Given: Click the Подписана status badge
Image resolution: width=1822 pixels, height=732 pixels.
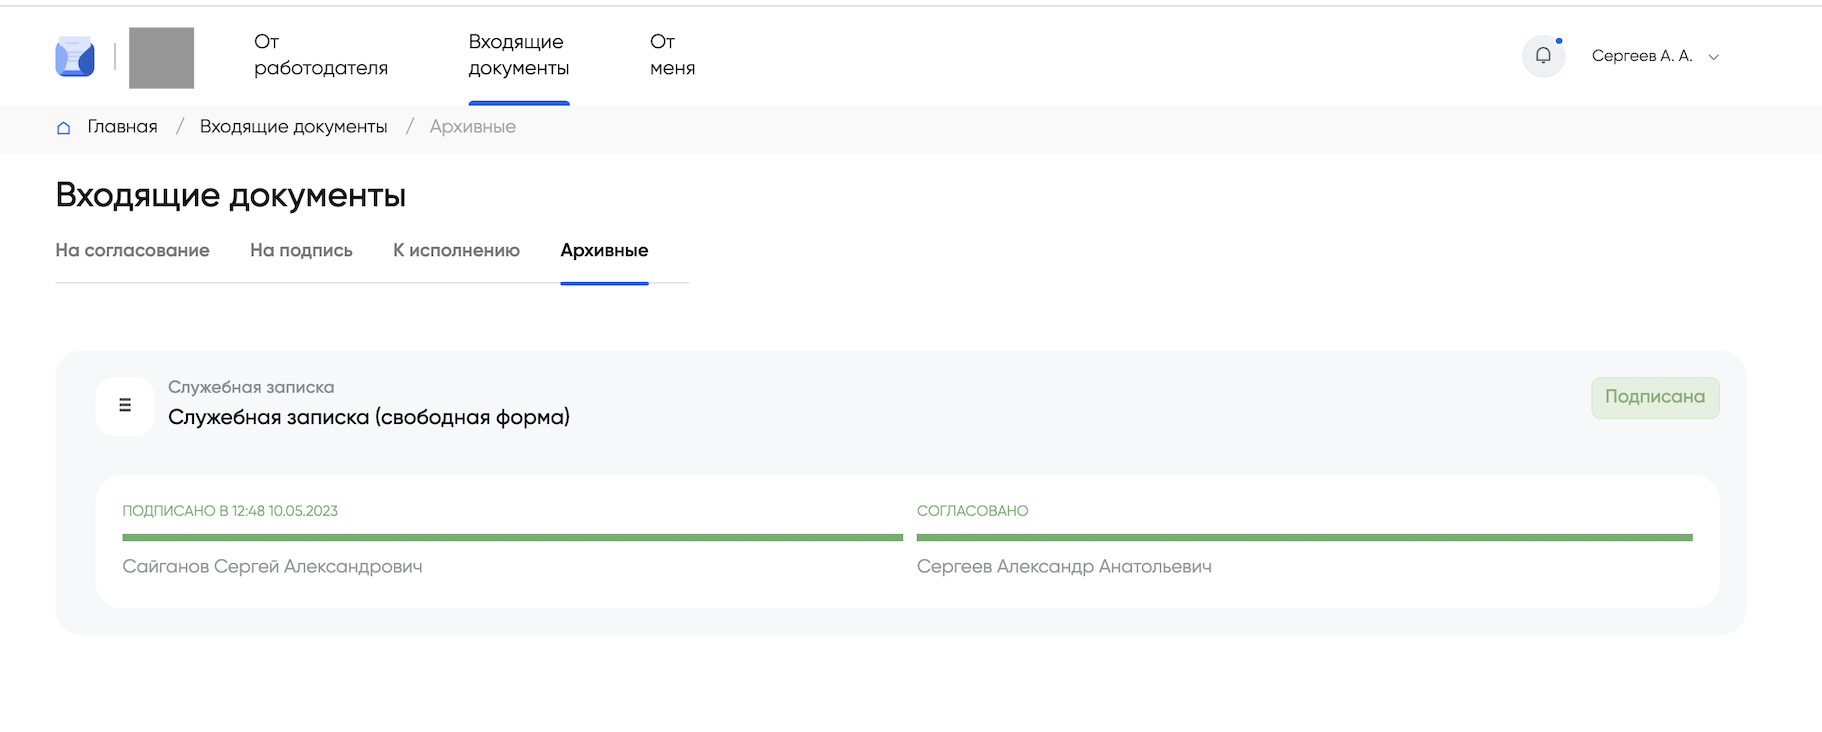Looking at the screenshot, I should click(x=1655, y=397).
